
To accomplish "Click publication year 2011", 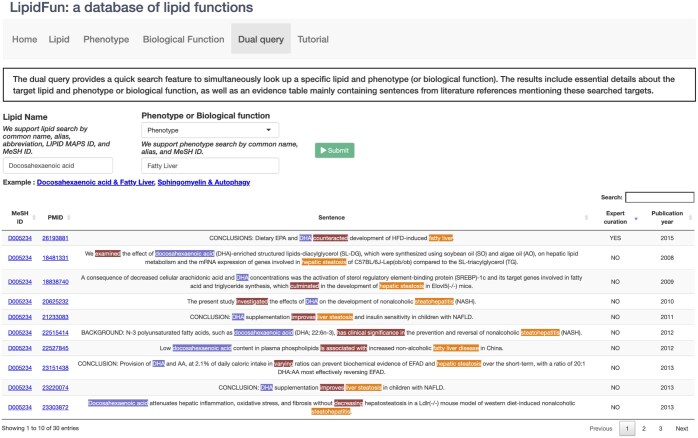I will [x=667, y=317].
